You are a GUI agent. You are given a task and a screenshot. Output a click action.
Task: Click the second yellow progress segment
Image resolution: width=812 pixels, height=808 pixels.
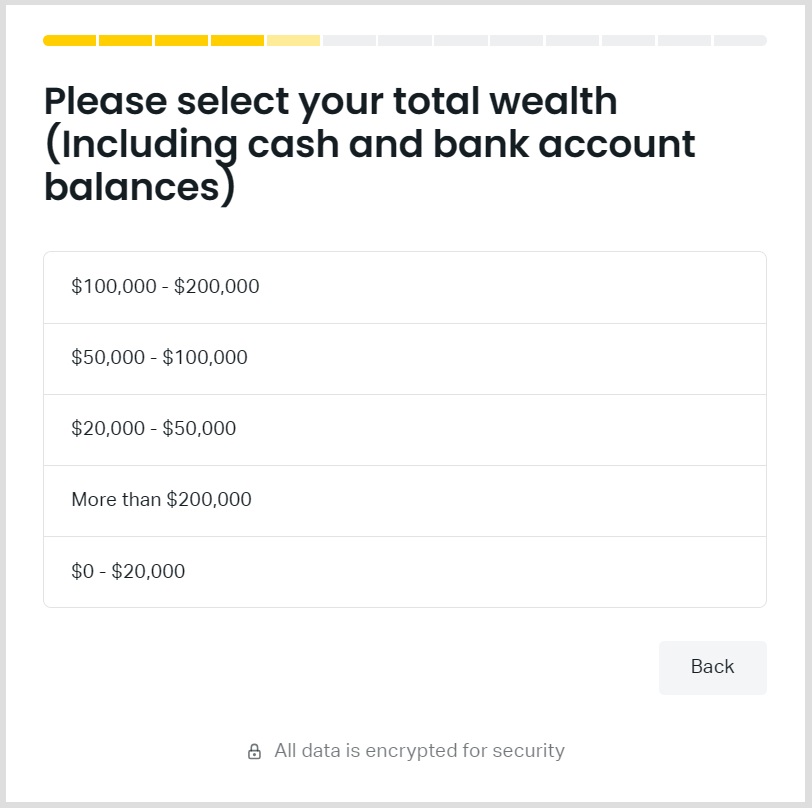pyautogui.click(x=126, y=41)
